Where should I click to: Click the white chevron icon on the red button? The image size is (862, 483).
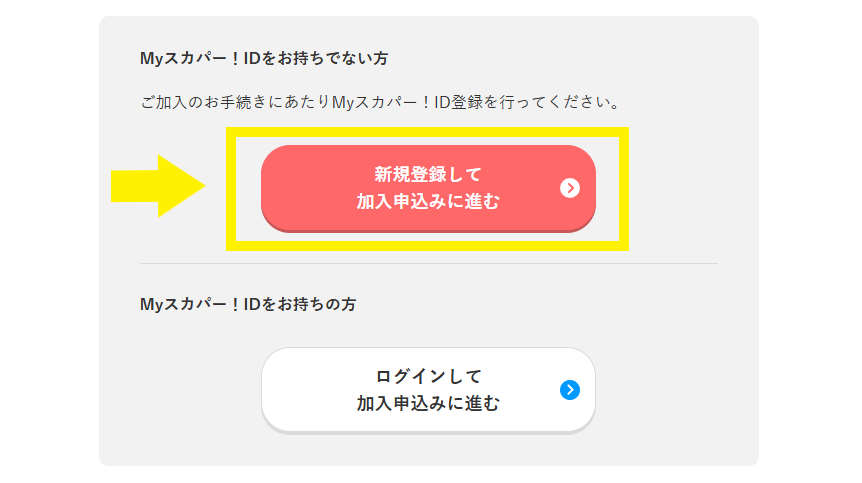click(570, 188)
